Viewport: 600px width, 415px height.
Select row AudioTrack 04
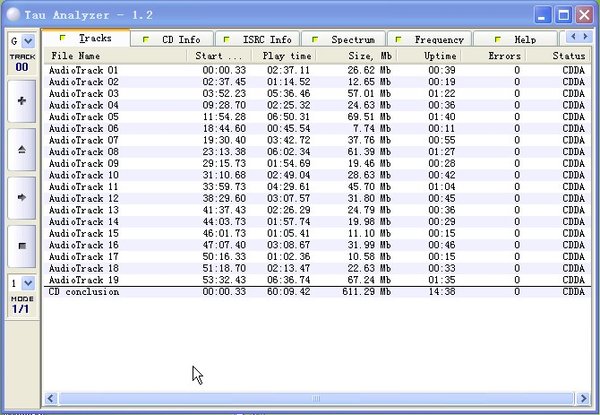pyautogui.click(x=317, y=105)
